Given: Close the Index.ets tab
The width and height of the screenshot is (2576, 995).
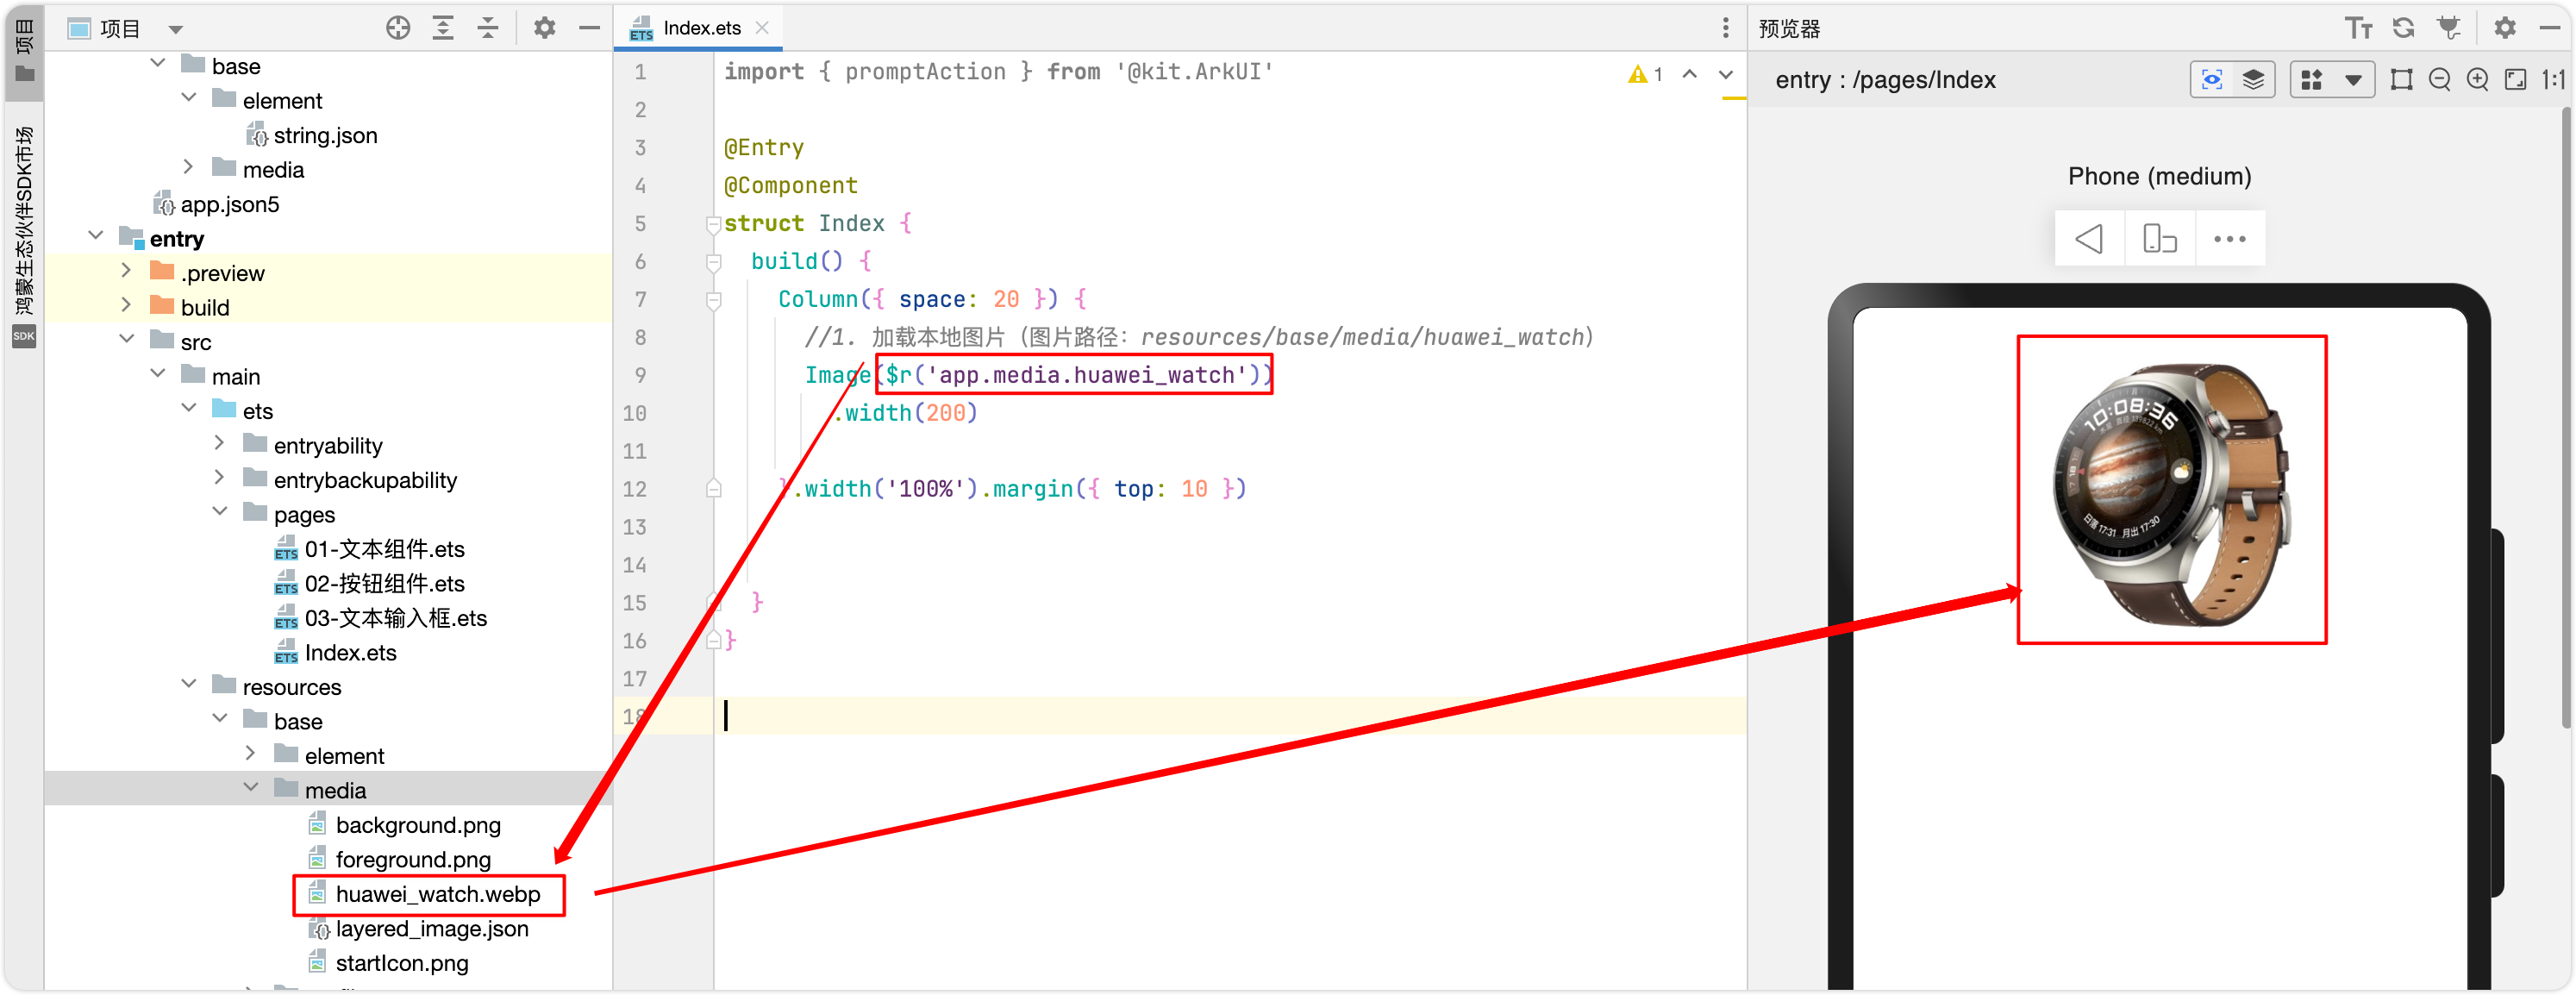Looking at the screenshot, I should pos(762,28).
